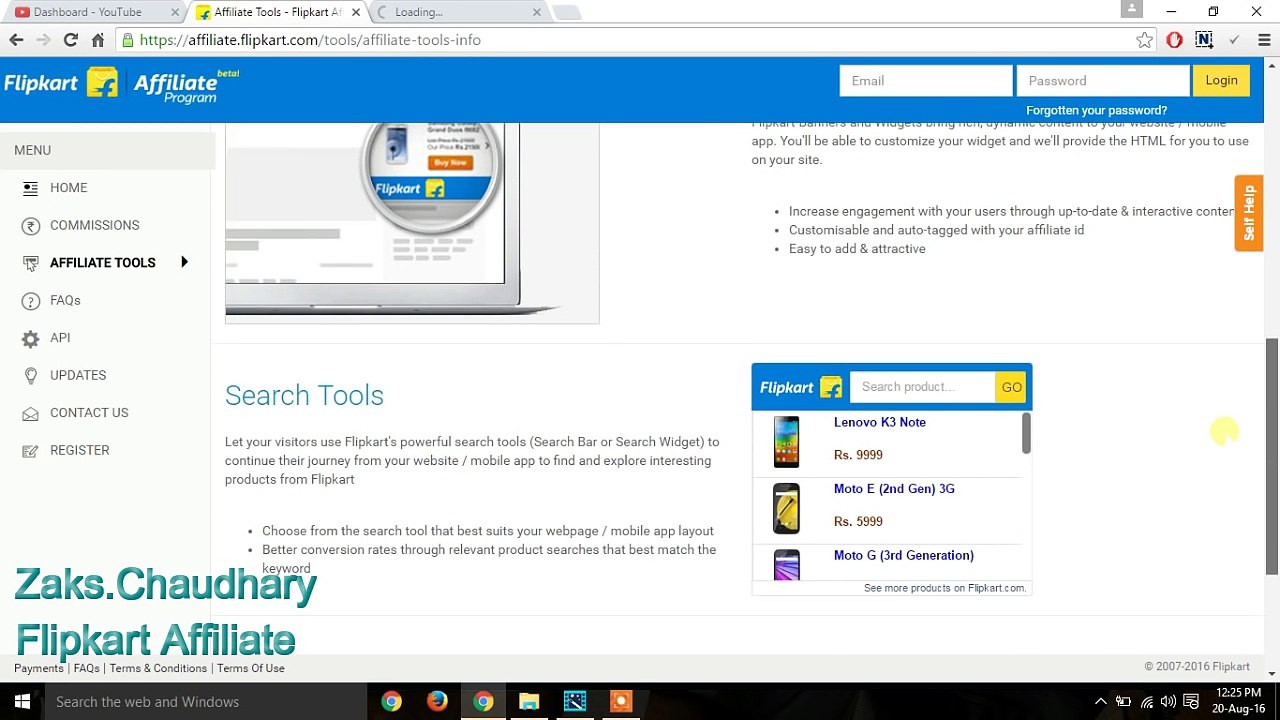The height and width of the screenshot is (720, 1280).
Task: Click the Flipkart Affiliate Program logo
Action: (121, 86)
